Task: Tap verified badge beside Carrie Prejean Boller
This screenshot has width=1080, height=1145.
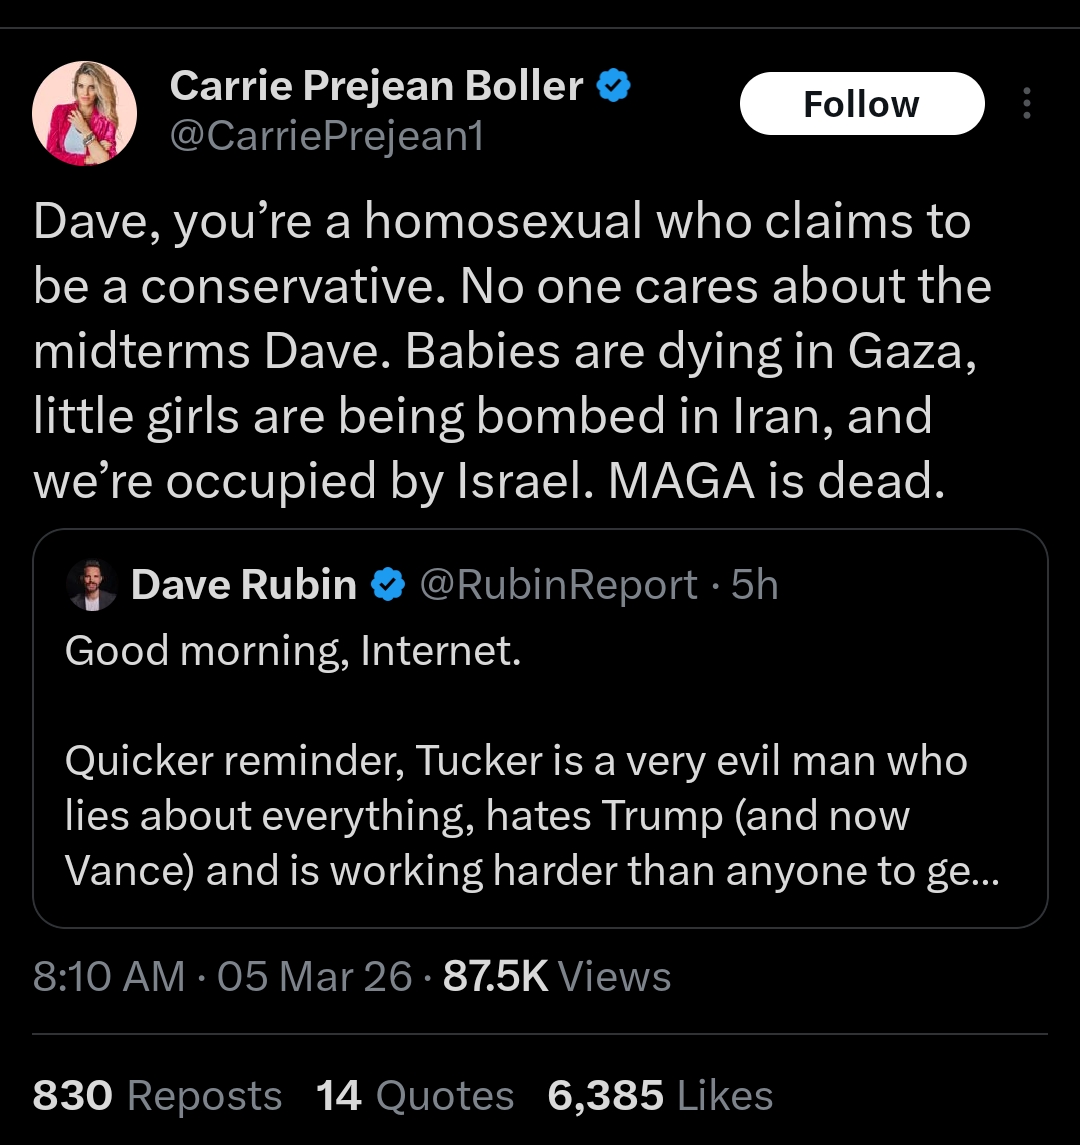Action: point(612,88)
